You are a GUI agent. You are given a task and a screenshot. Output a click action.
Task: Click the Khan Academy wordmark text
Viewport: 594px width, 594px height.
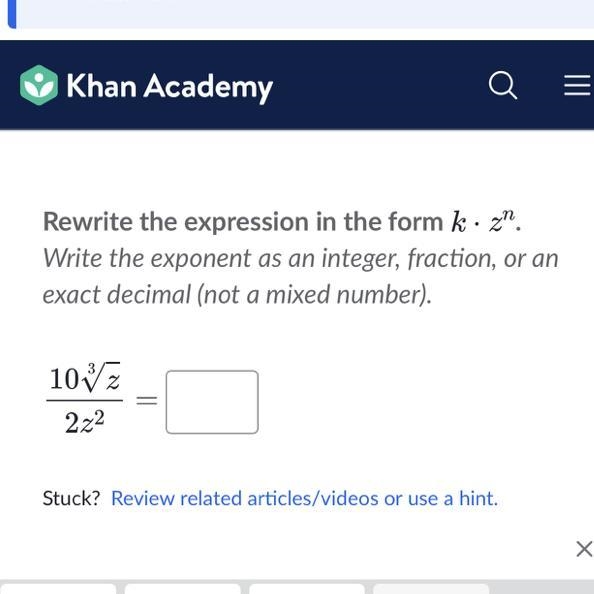coord(170,86)
